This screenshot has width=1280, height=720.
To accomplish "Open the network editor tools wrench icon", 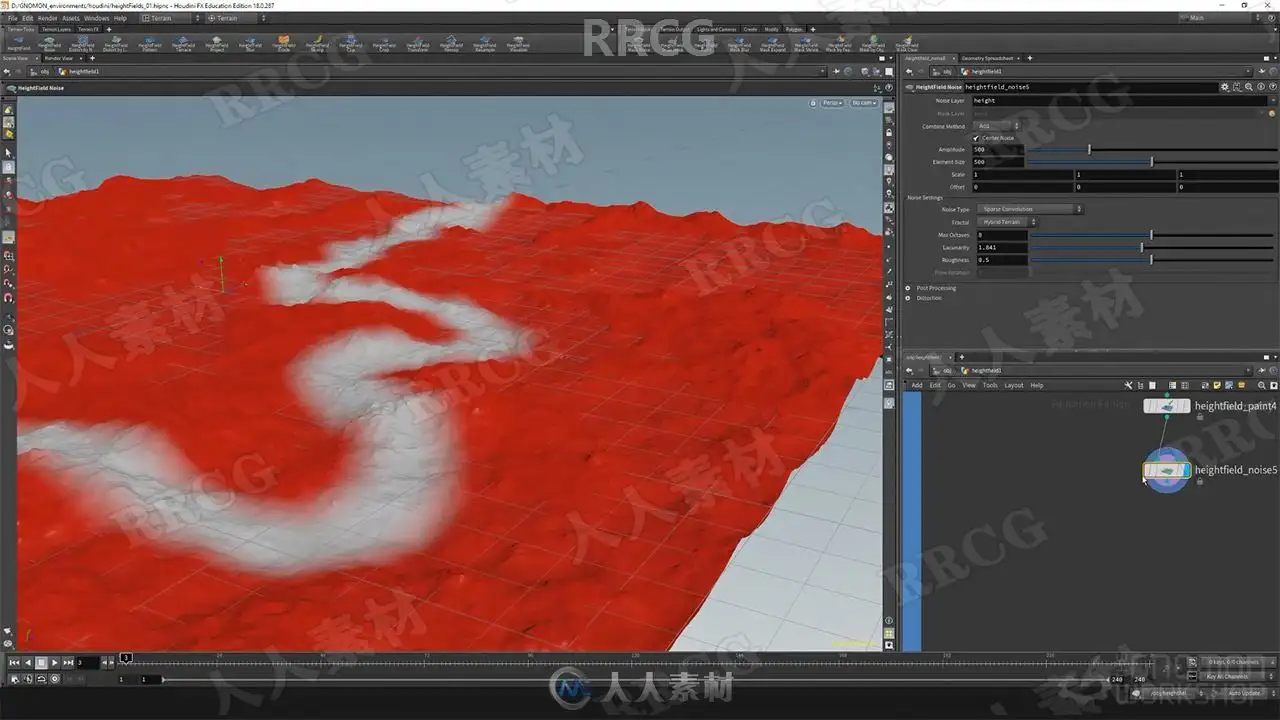I will (x=1129, y=385).
